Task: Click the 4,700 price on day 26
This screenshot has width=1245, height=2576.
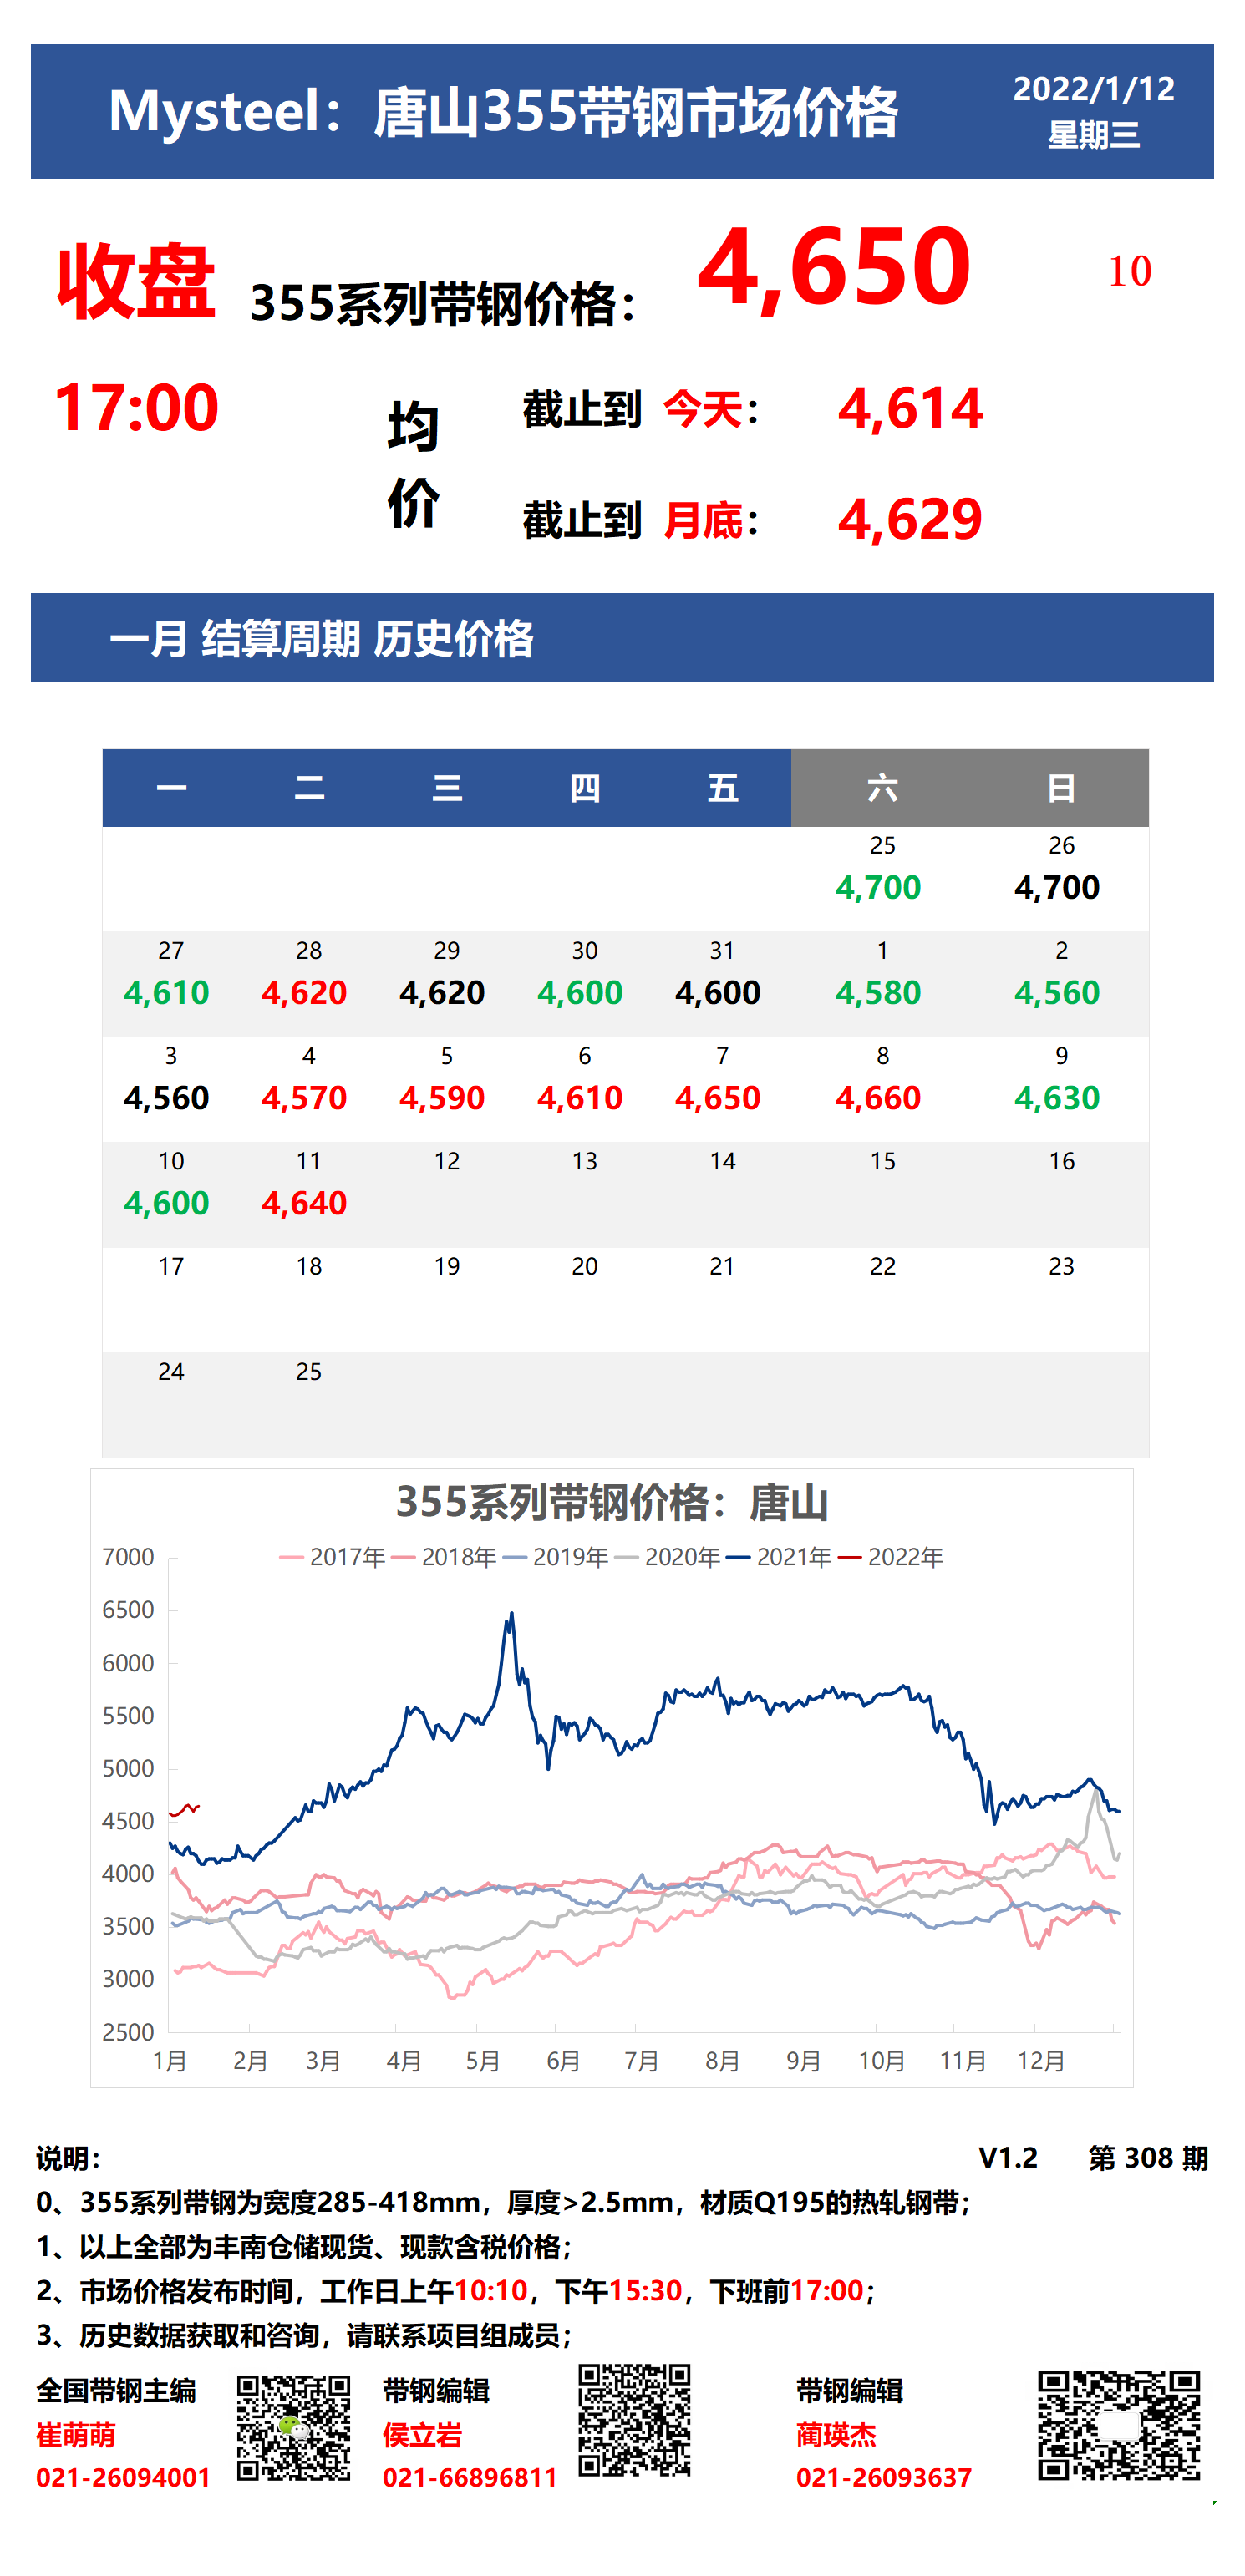Action: pos(1057,888)
